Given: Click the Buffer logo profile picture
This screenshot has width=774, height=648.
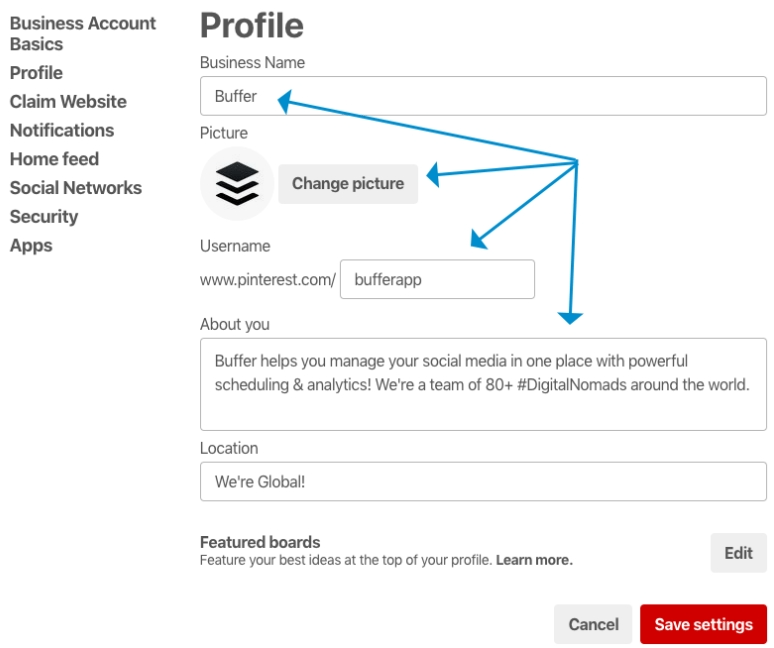Looking at the screenshot, I should point(237,184).
